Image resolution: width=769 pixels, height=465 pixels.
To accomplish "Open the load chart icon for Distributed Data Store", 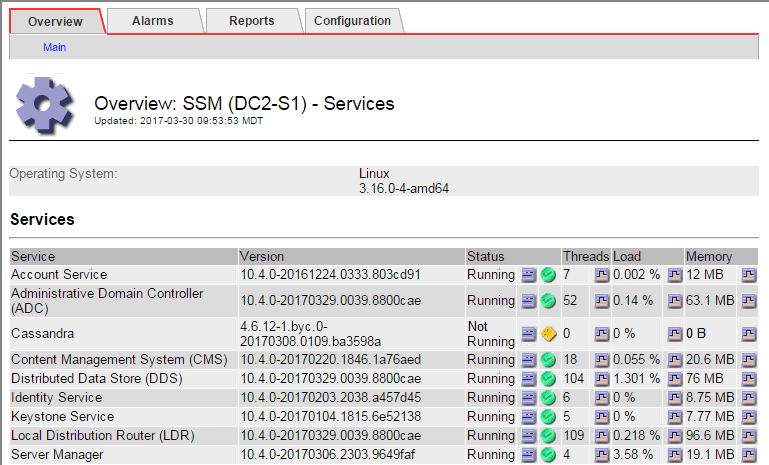I will [675, 379].
